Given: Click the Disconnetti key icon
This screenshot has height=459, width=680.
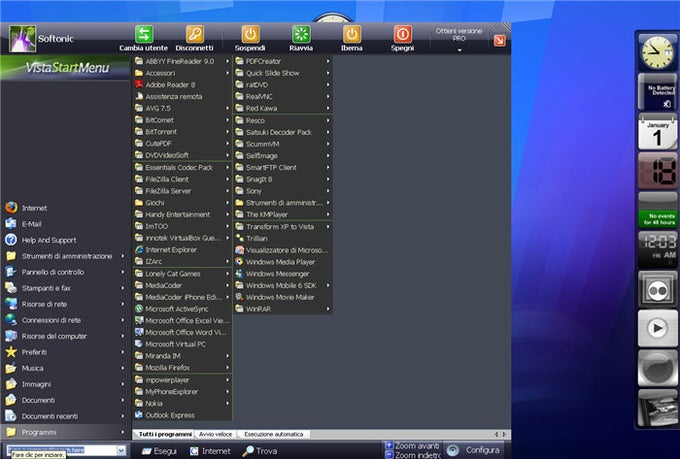Looking at the screenshot, I should [195, 34].
